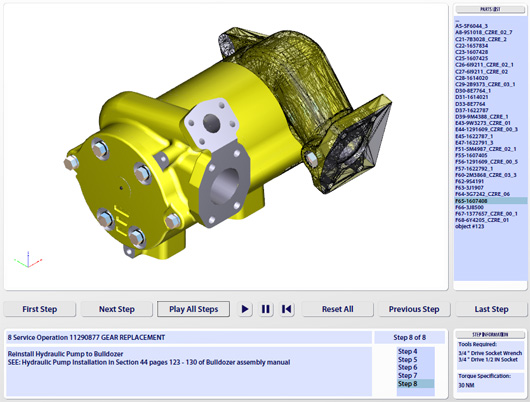Select part C22-1657834

pos(471,46)
